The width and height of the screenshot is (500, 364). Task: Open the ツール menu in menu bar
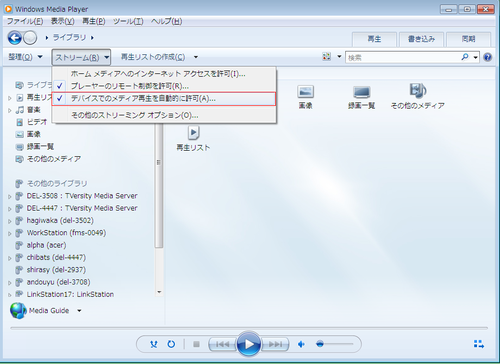pos(128,21)
